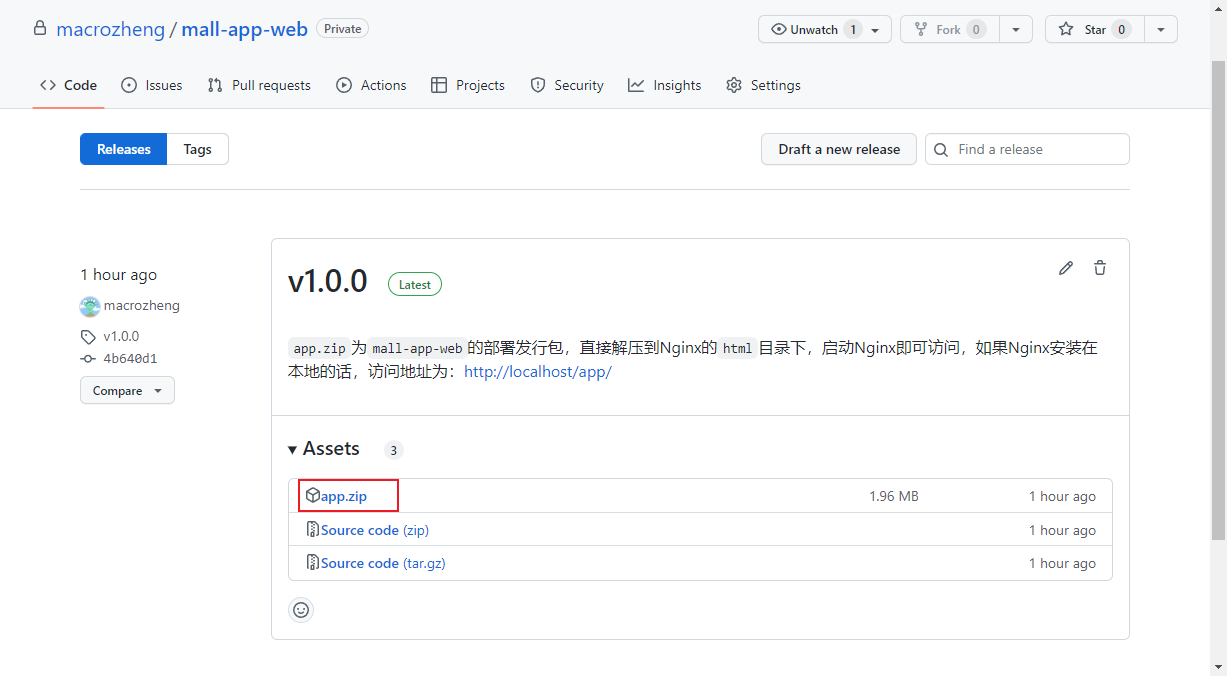1227x676 pixels.
Task: Open the Star lists dropdown arrow
Action: click(1161, 30)
